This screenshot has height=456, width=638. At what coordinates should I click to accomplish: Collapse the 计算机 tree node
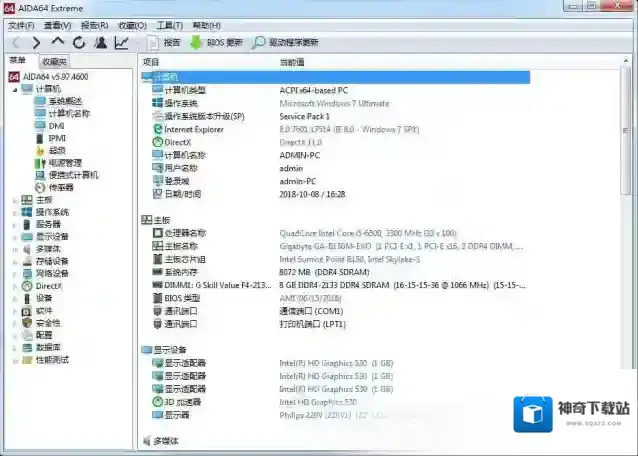tap(15, 89)
